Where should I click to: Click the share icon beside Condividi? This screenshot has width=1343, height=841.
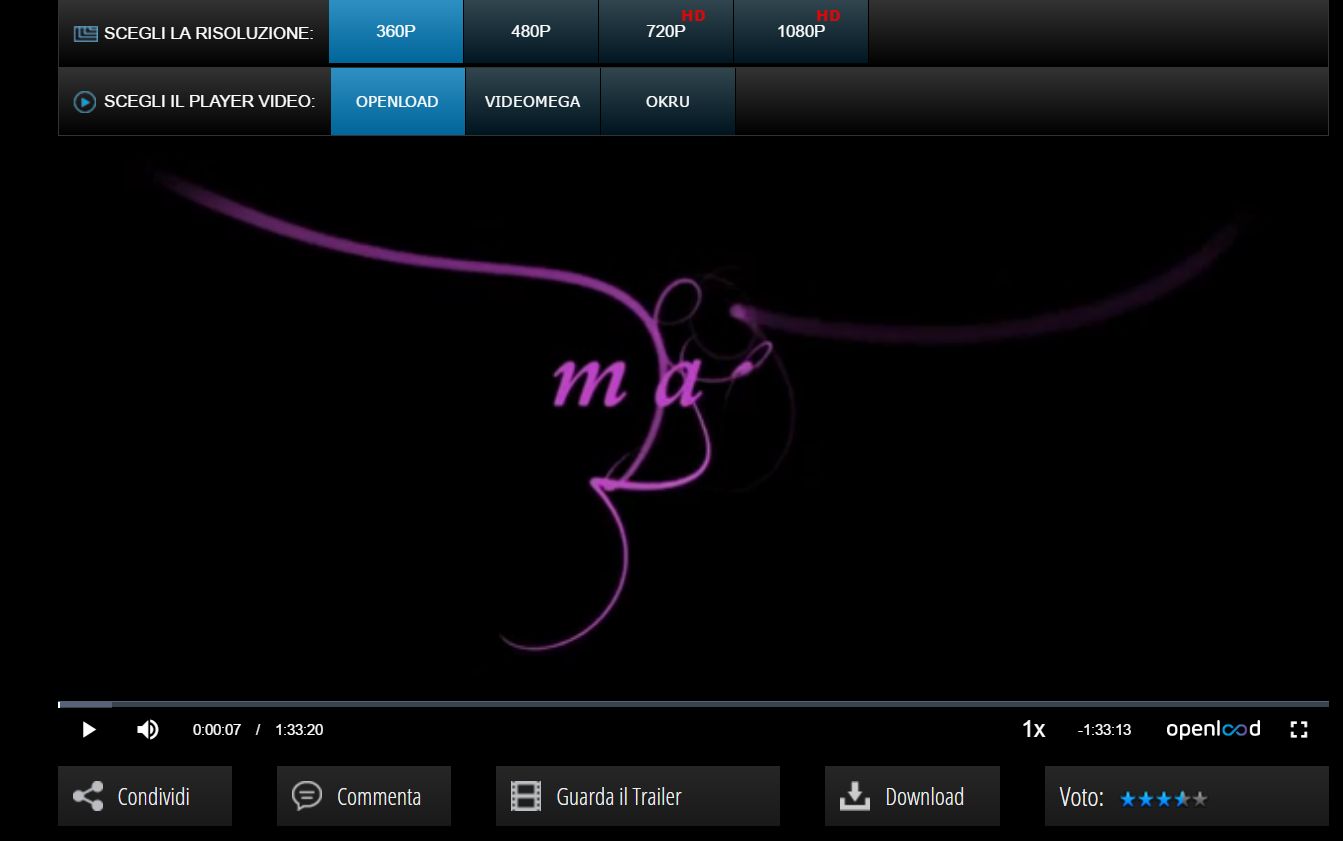tap(88, 797)
